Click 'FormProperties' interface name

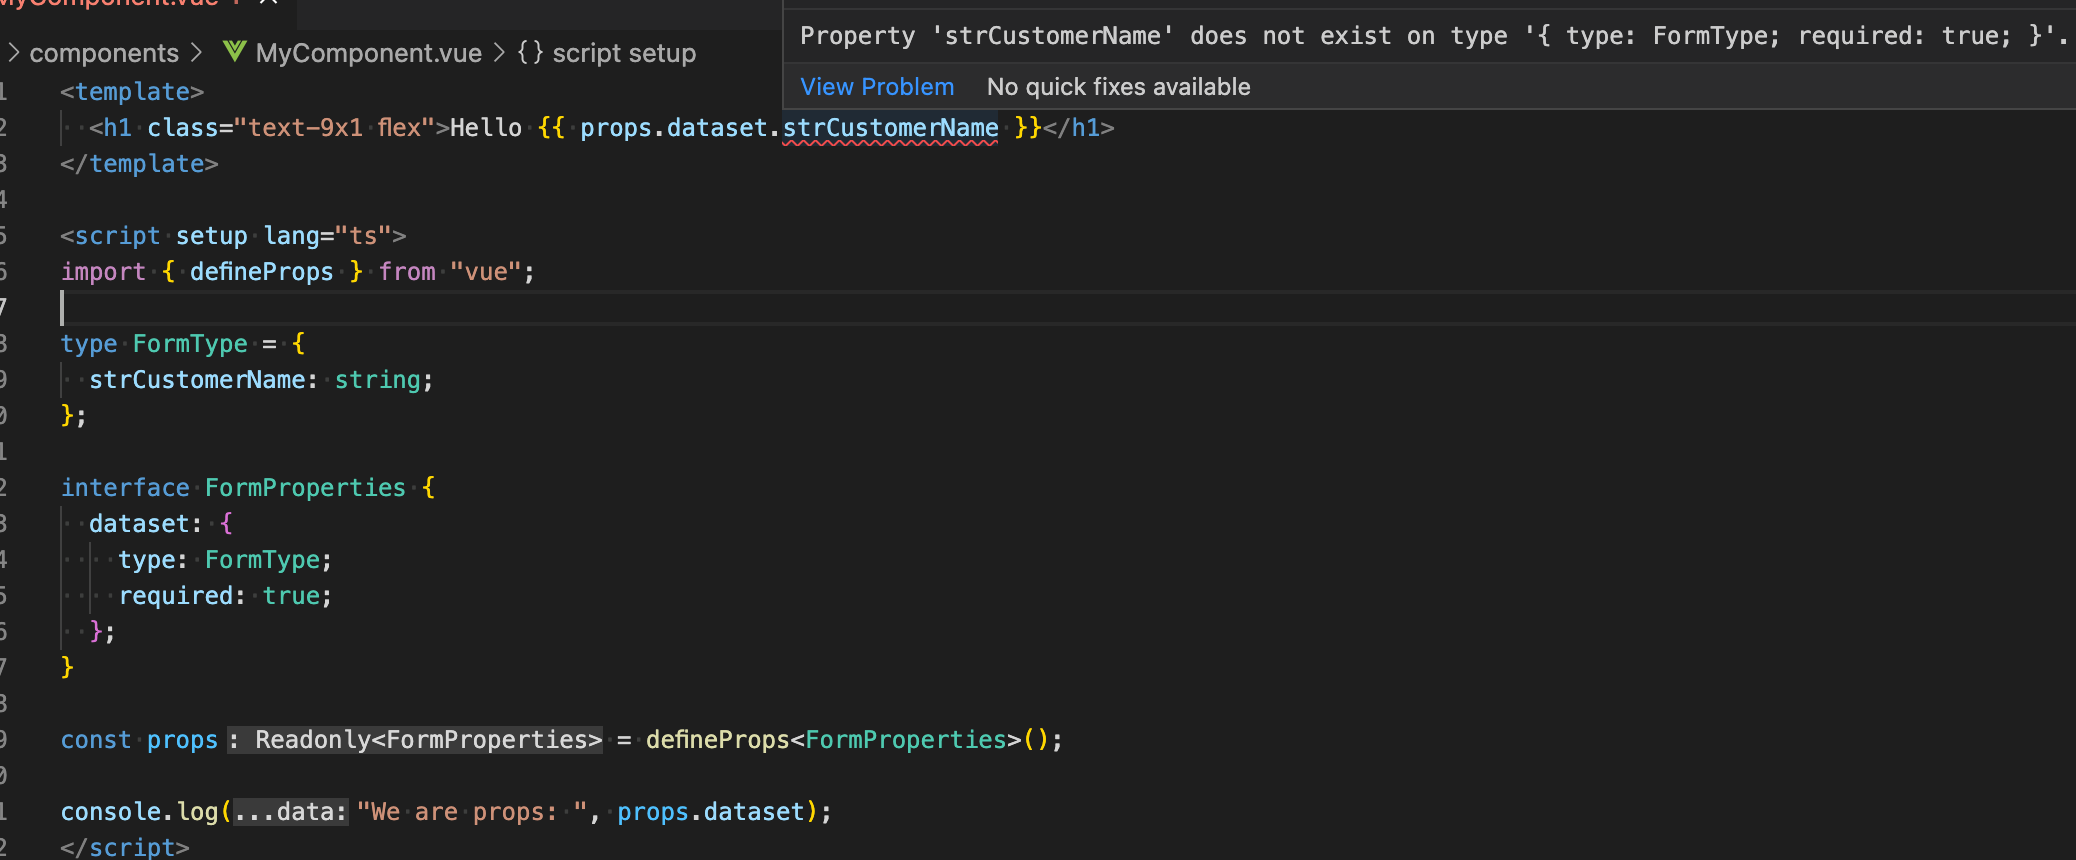tap(305, 488)
